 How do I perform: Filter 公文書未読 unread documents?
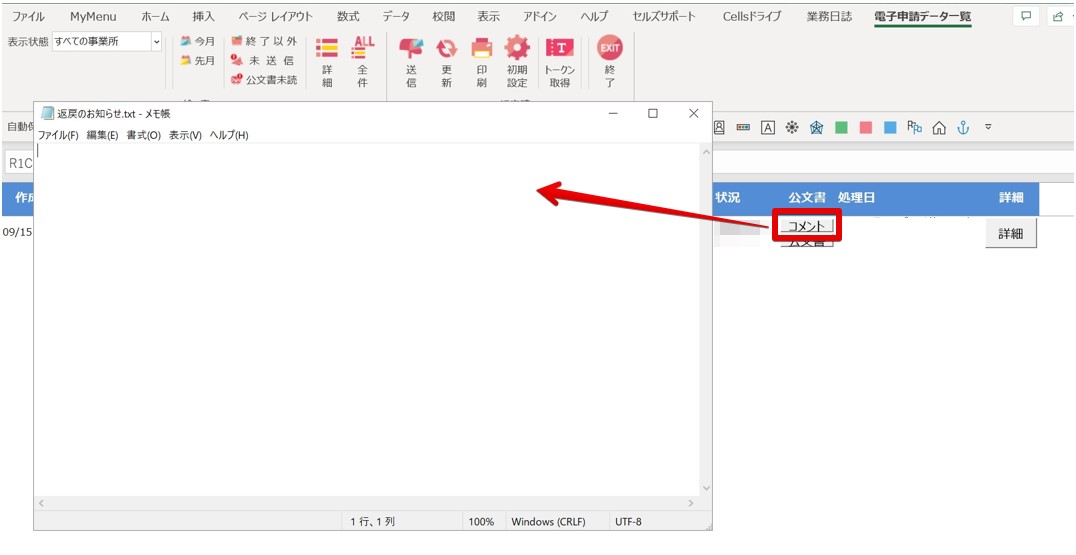tap(264, 80)
